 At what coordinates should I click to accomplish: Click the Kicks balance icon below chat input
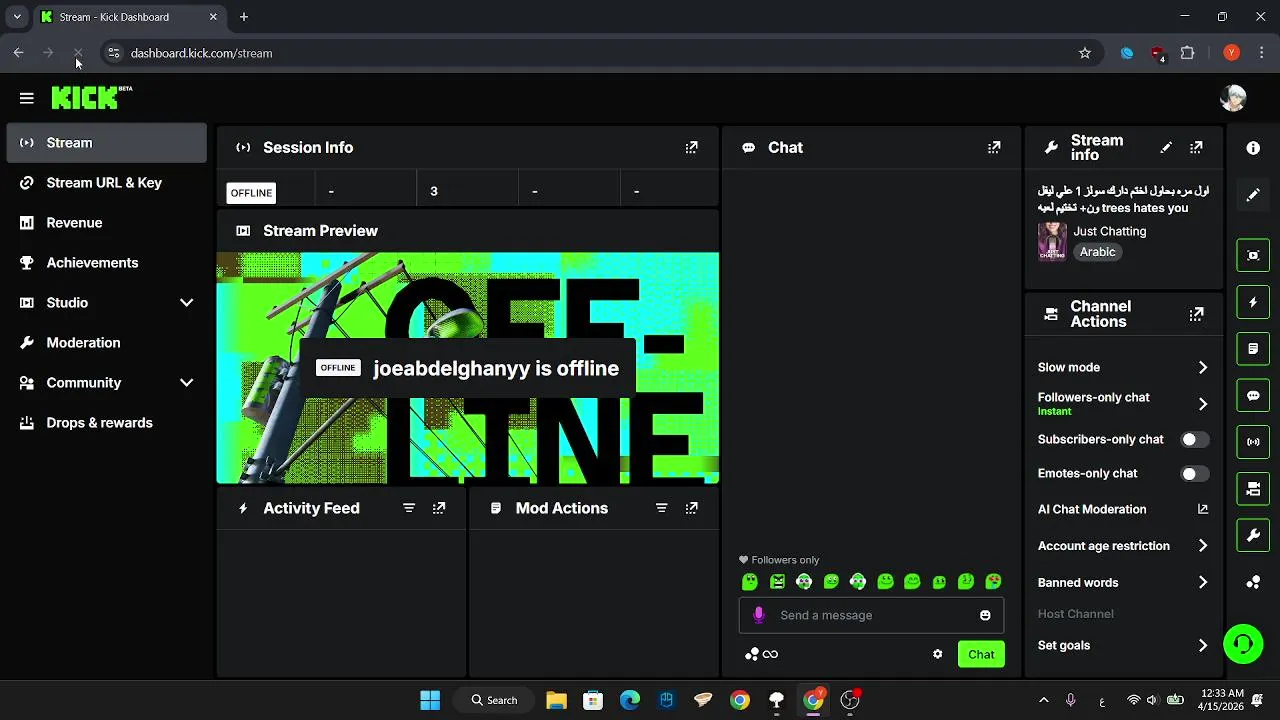pyautogui.click(x=761, y=654)
